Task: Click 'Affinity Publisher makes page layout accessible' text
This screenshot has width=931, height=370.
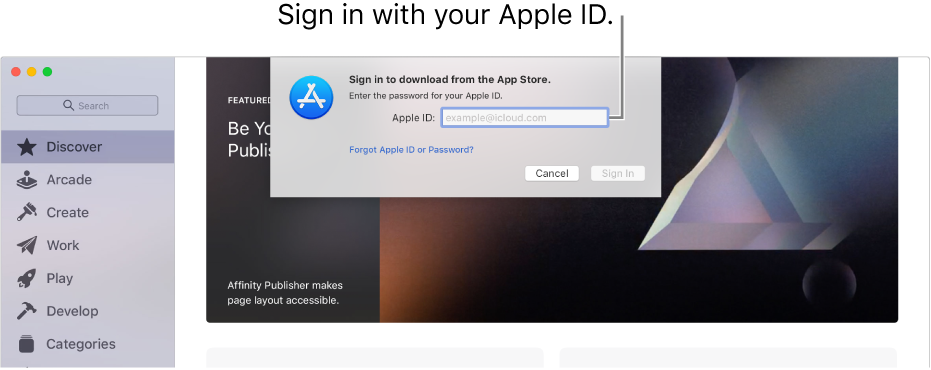Action: click(285, 293)
